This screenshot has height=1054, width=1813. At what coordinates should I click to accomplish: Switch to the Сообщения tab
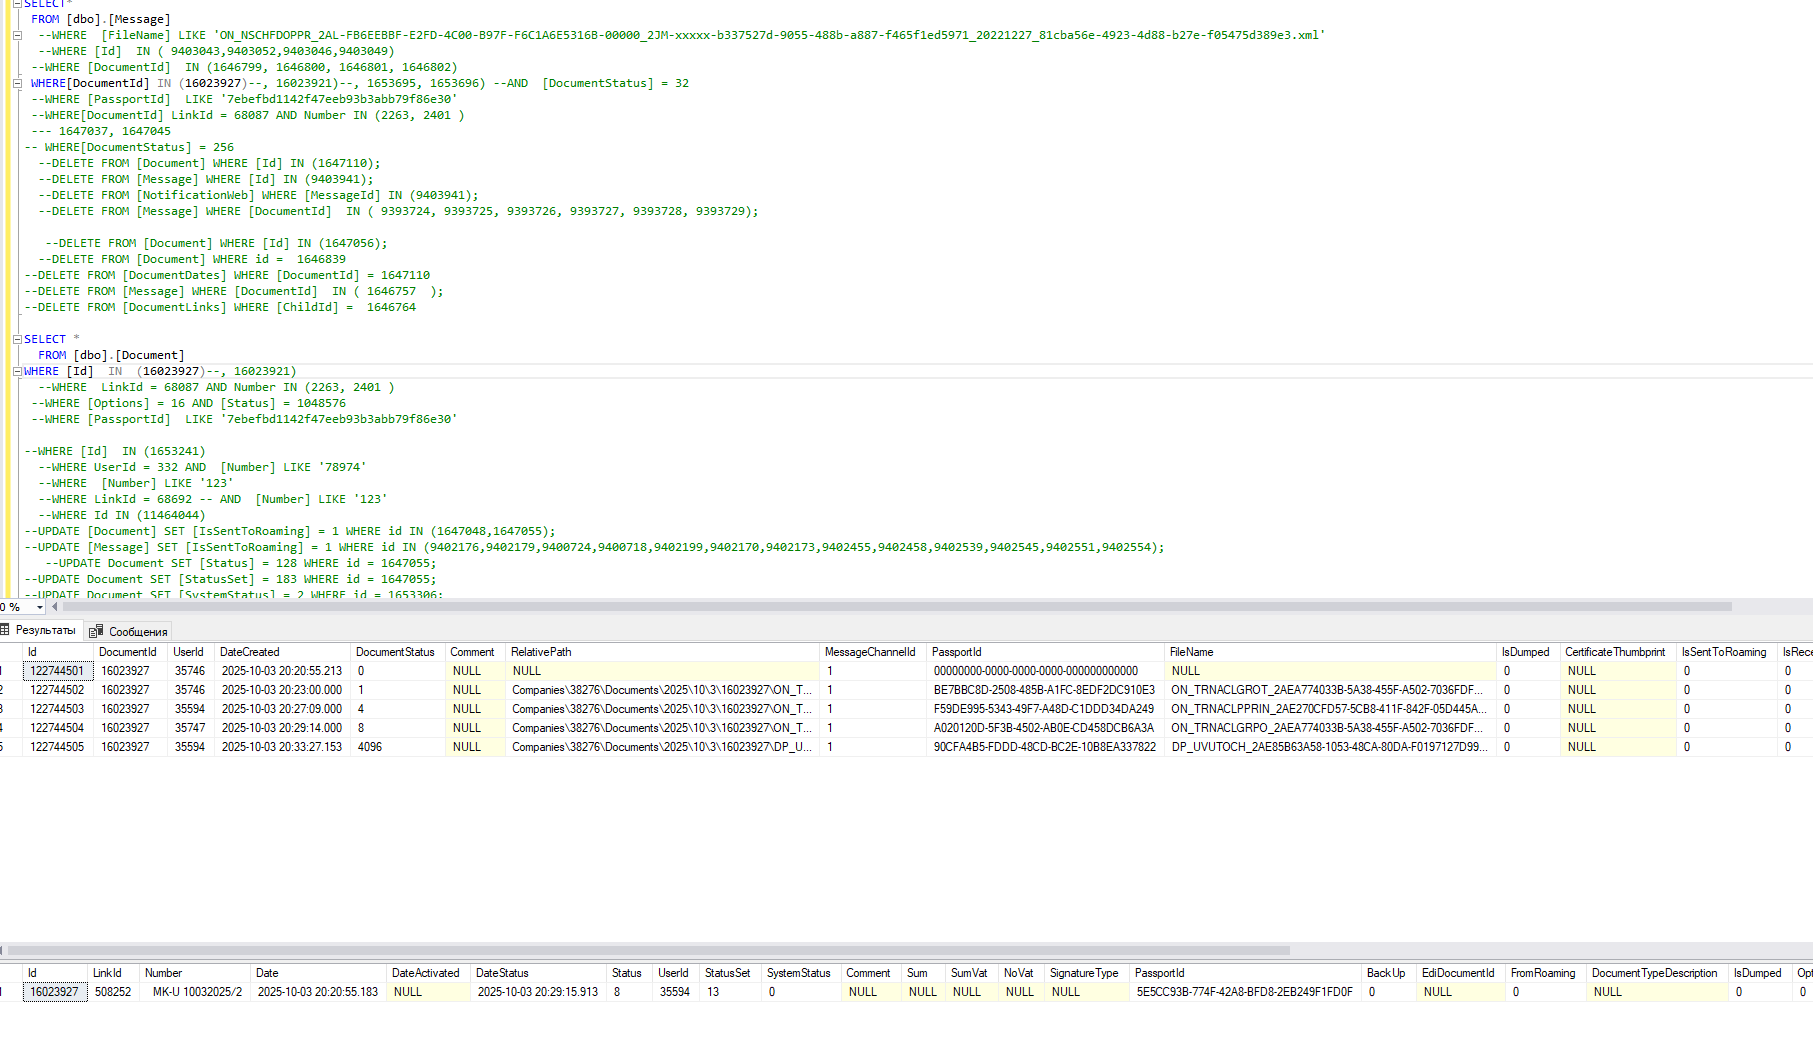[129, 631]
